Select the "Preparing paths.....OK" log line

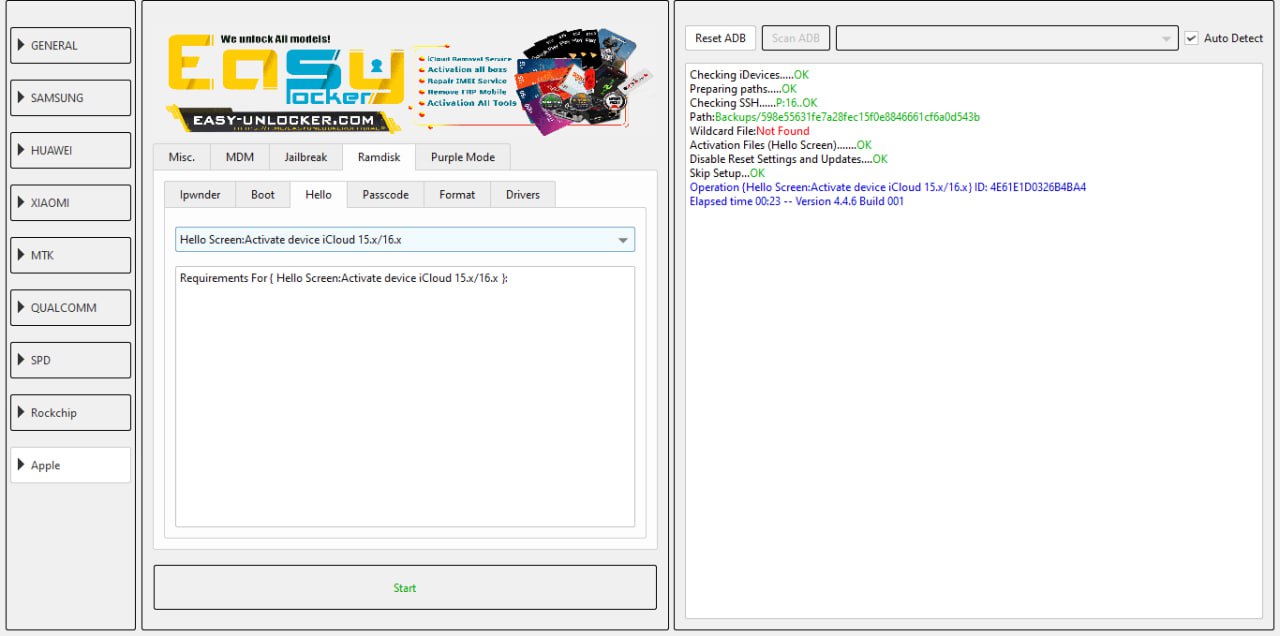pyautogui.click(x=743, y=89)
